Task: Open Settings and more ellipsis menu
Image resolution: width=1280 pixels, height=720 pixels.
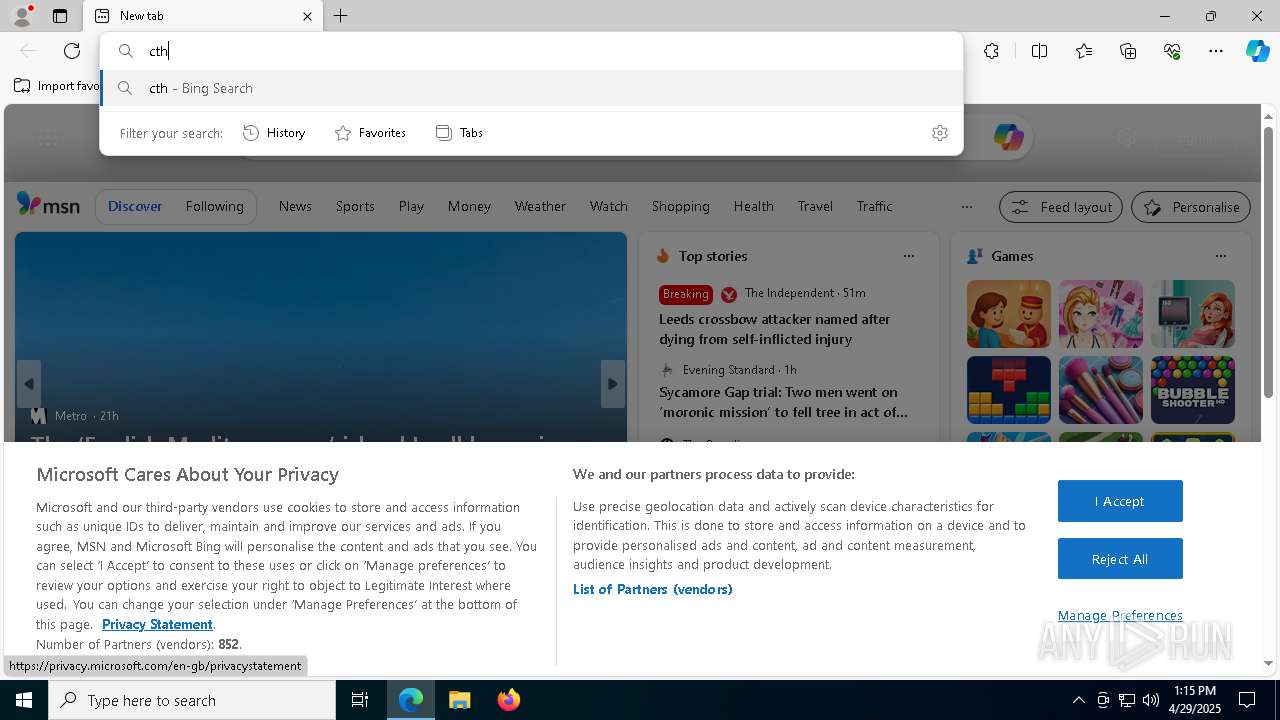Action: [x=1216, y=51]
